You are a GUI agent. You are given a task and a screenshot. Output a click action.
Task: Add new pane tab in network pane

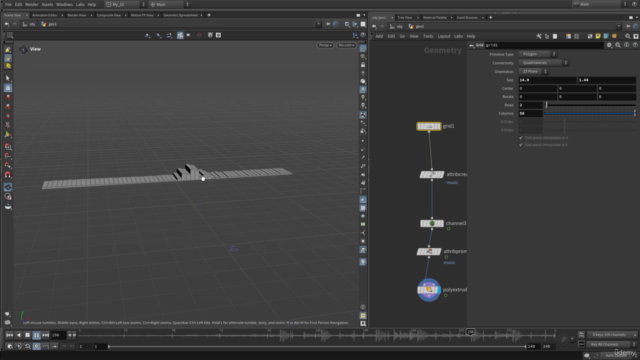pos(491,18)
